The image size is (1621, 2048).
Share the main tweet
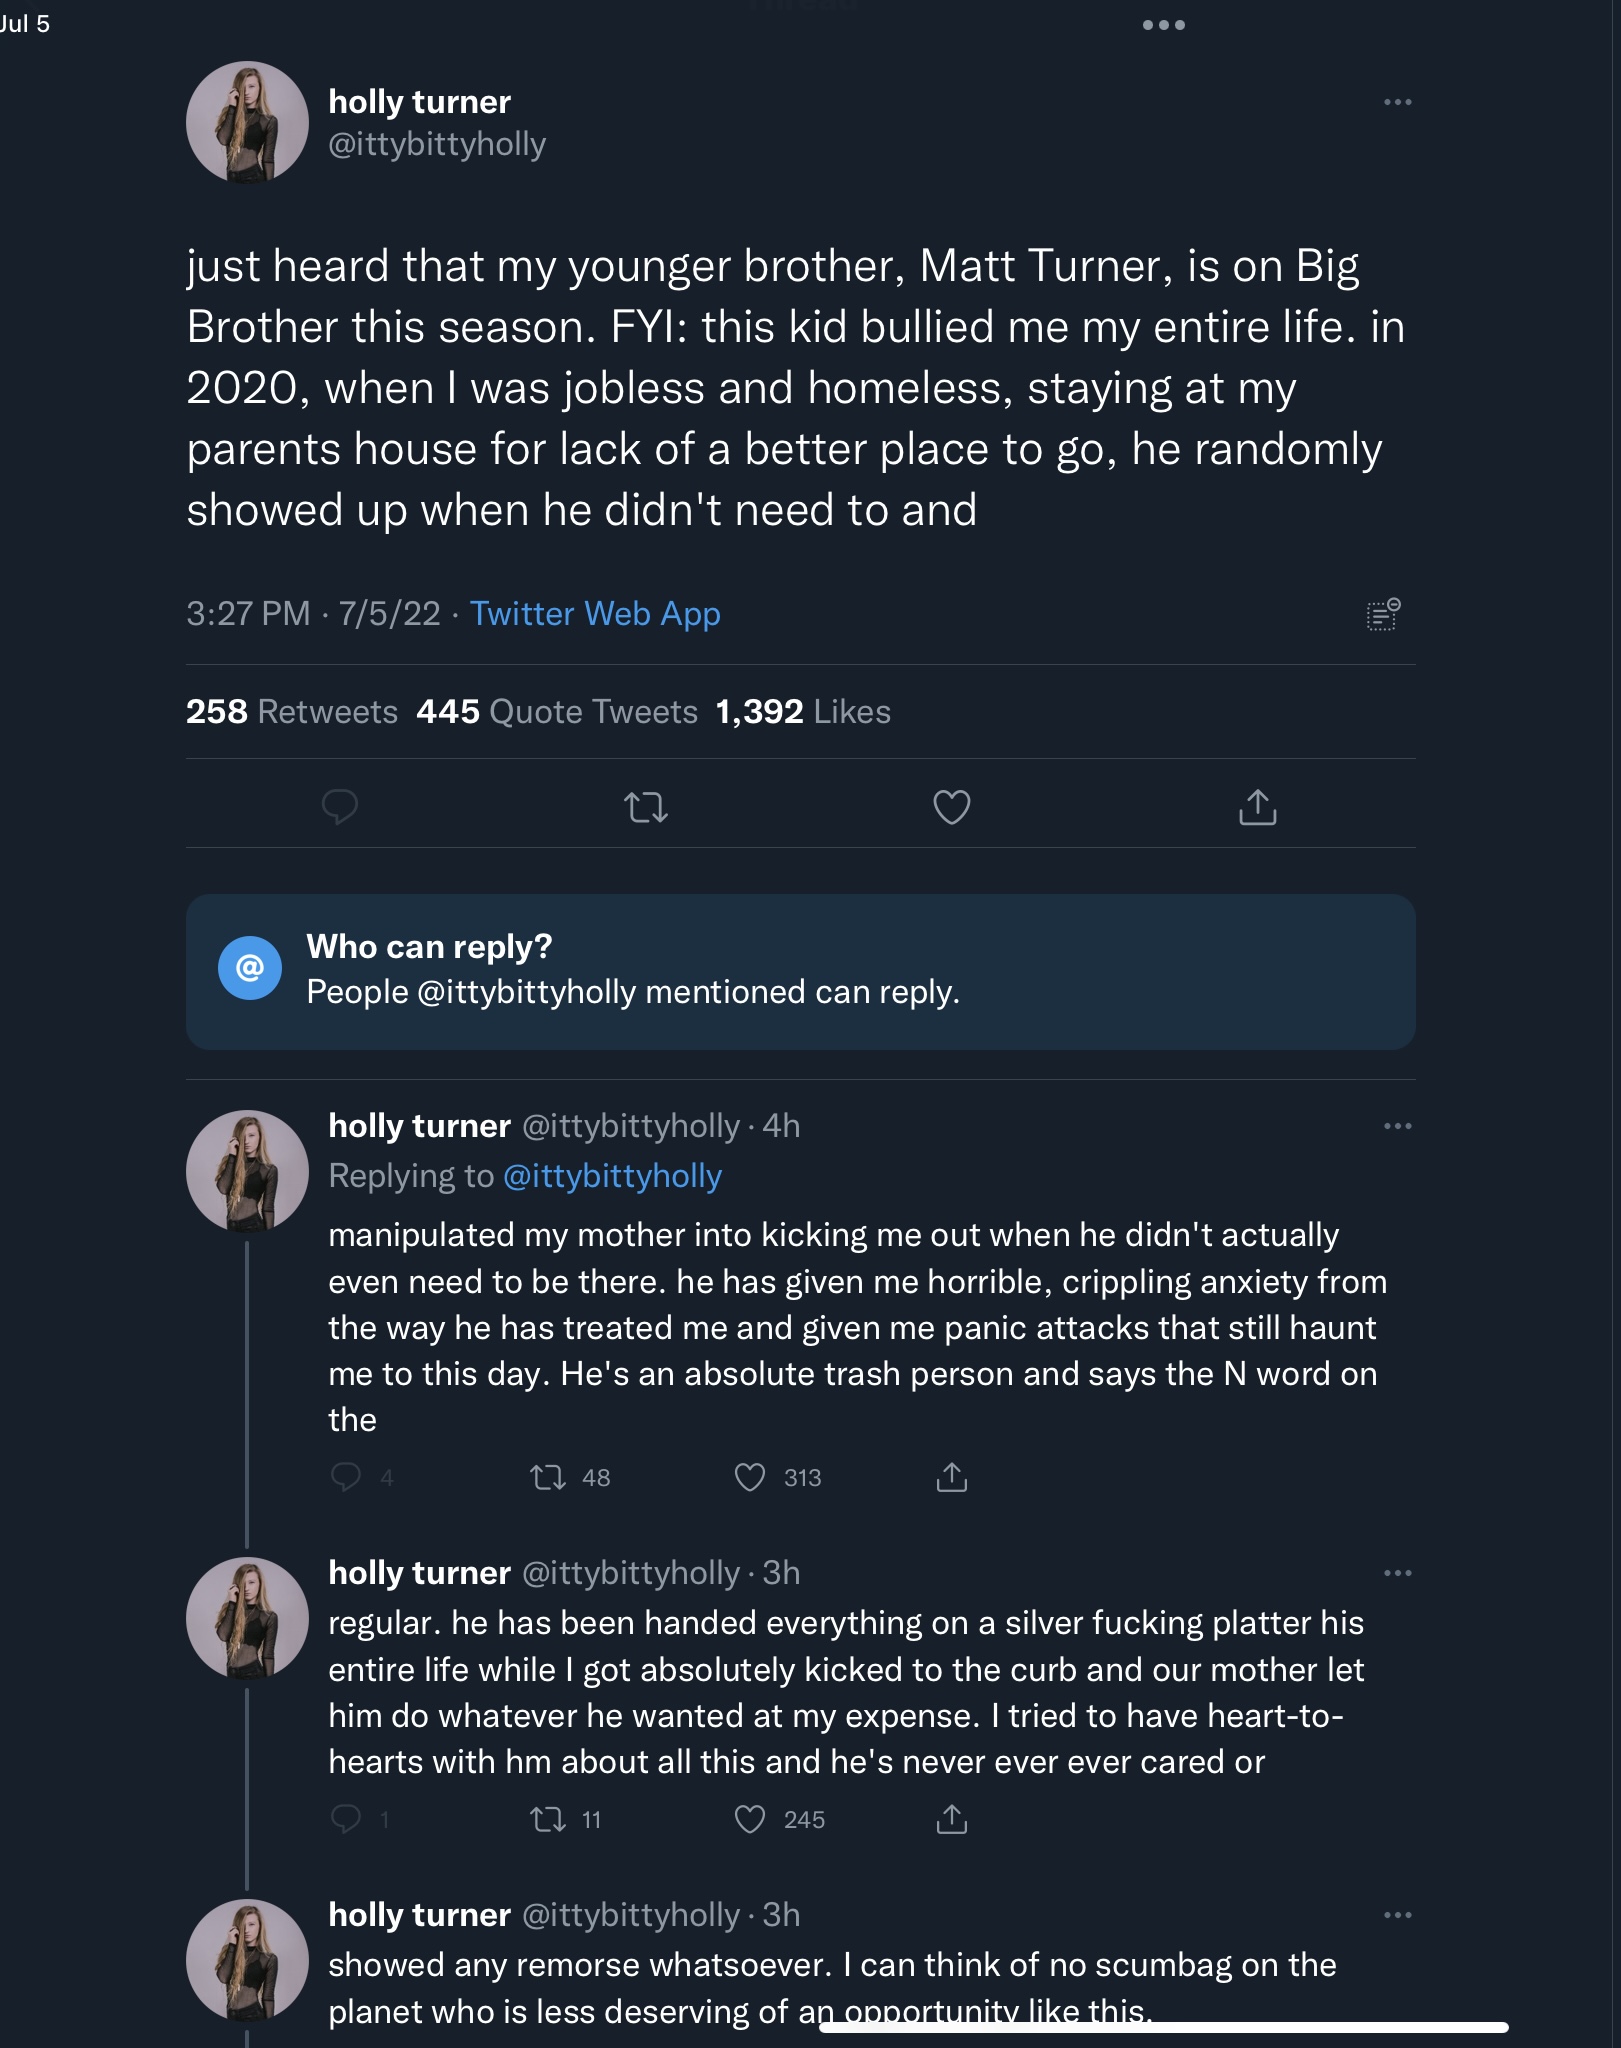1257,806
